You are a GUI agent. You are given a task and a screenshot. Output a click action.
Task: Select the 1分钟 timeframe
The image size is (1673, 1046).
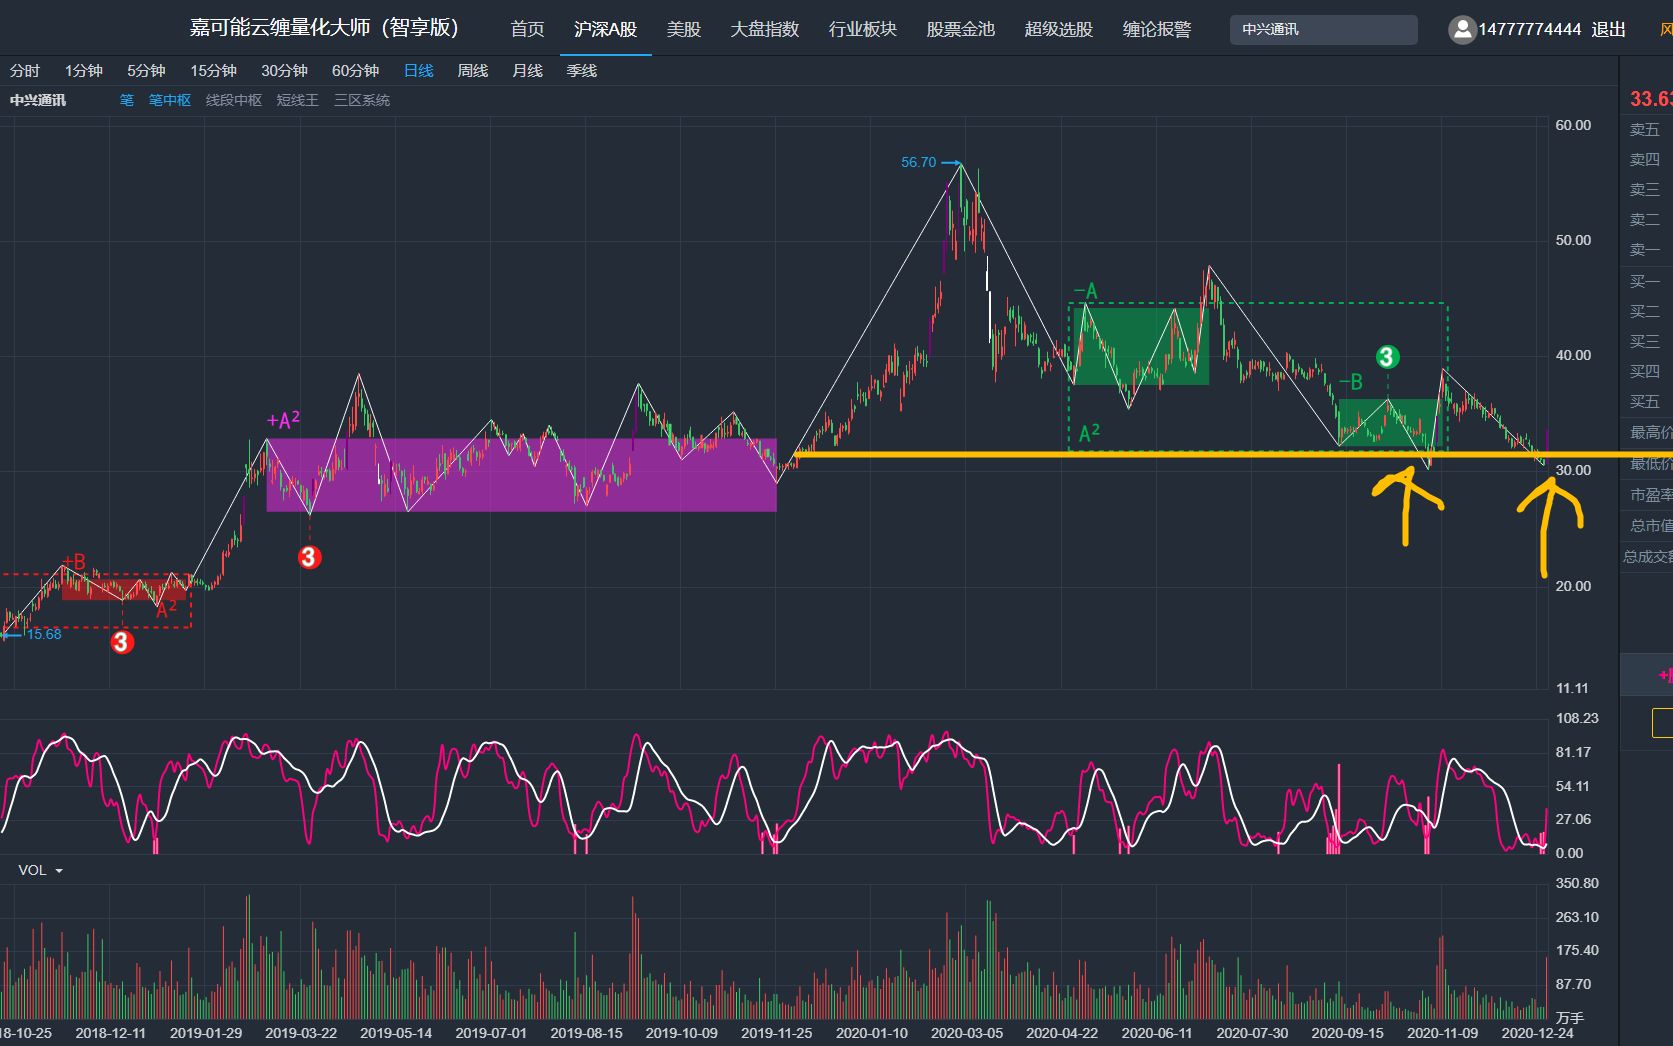click(84, 71)
